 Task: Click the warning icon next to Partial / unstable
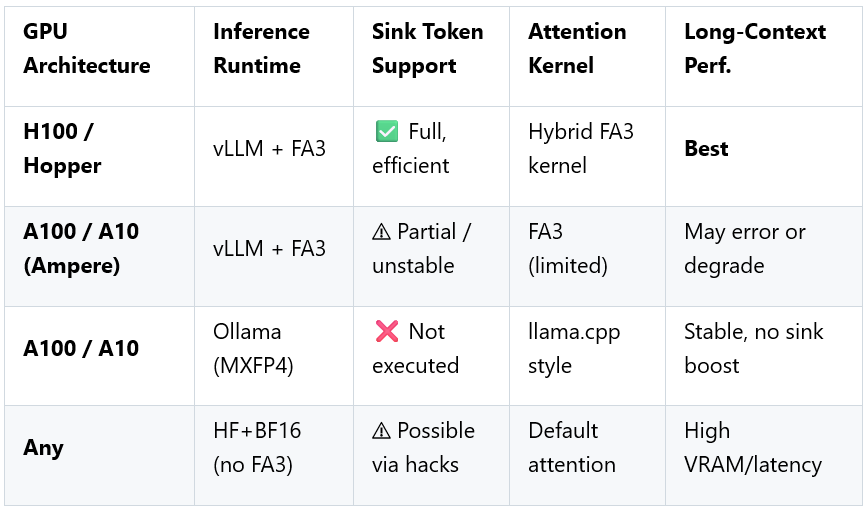pos(382,232)
